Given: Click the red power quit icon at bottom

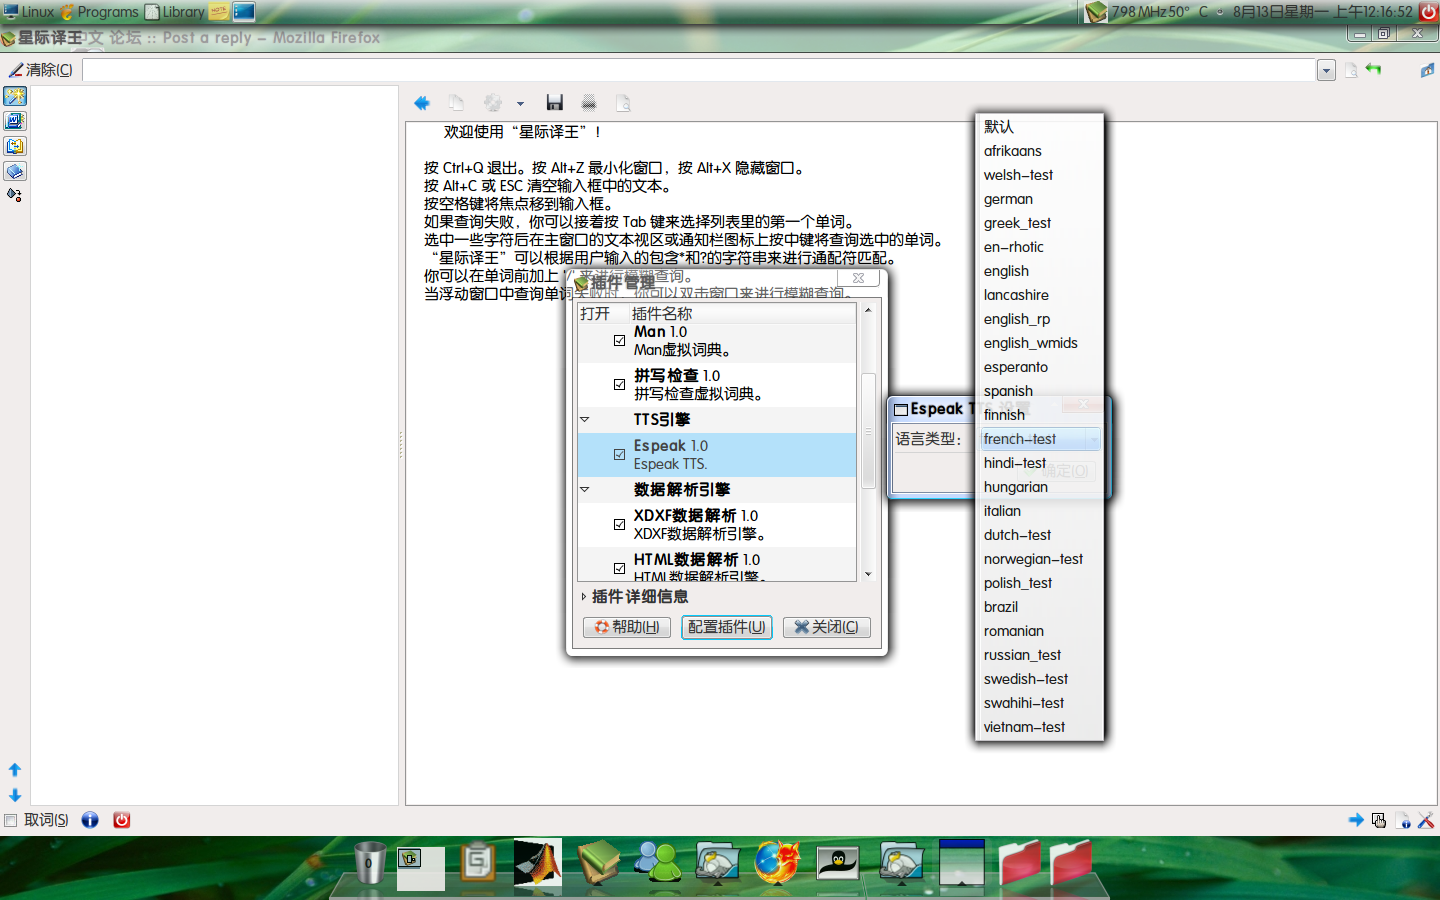Looking at the screenshot, I should click(122, 820).
